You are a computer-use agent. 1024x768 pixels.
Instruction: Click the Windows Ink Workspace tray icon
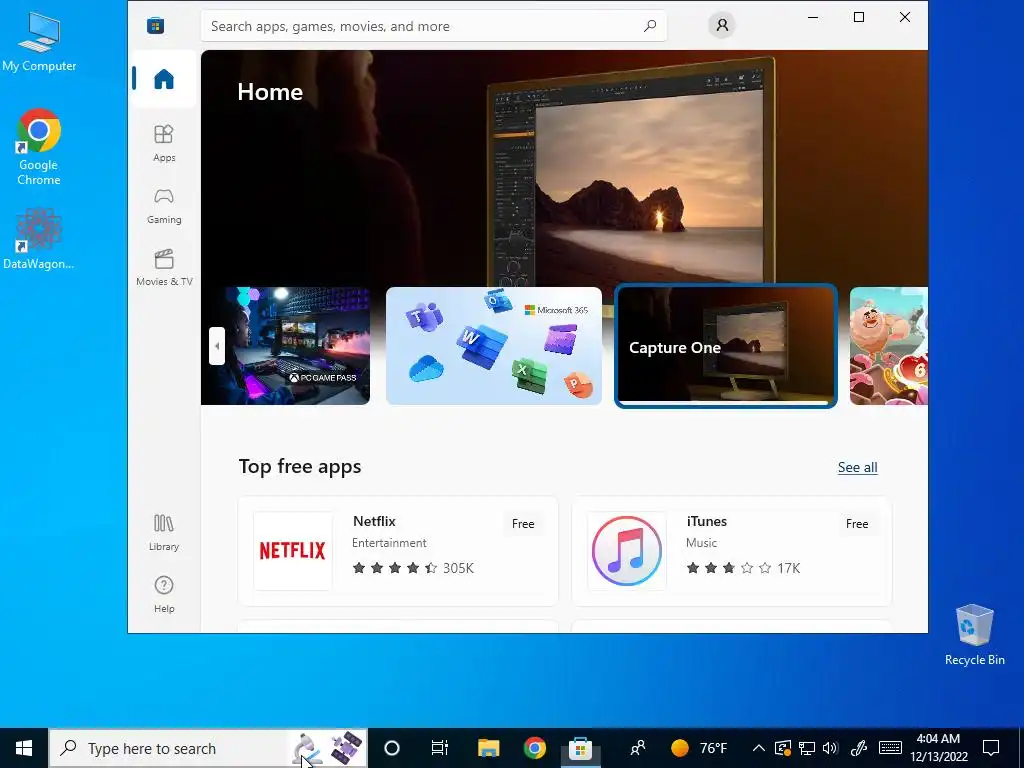pos(859,748)
